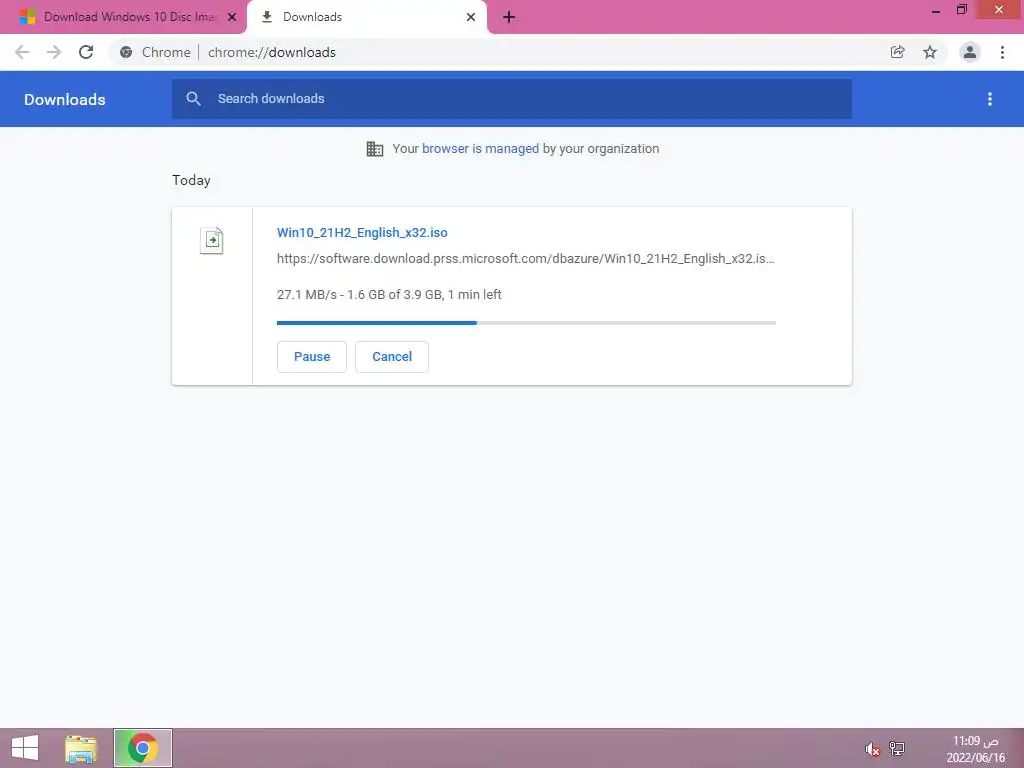Screen dimensions: 1024x768
Task: Click the ISO file type icon
Action: pos(212,240)
